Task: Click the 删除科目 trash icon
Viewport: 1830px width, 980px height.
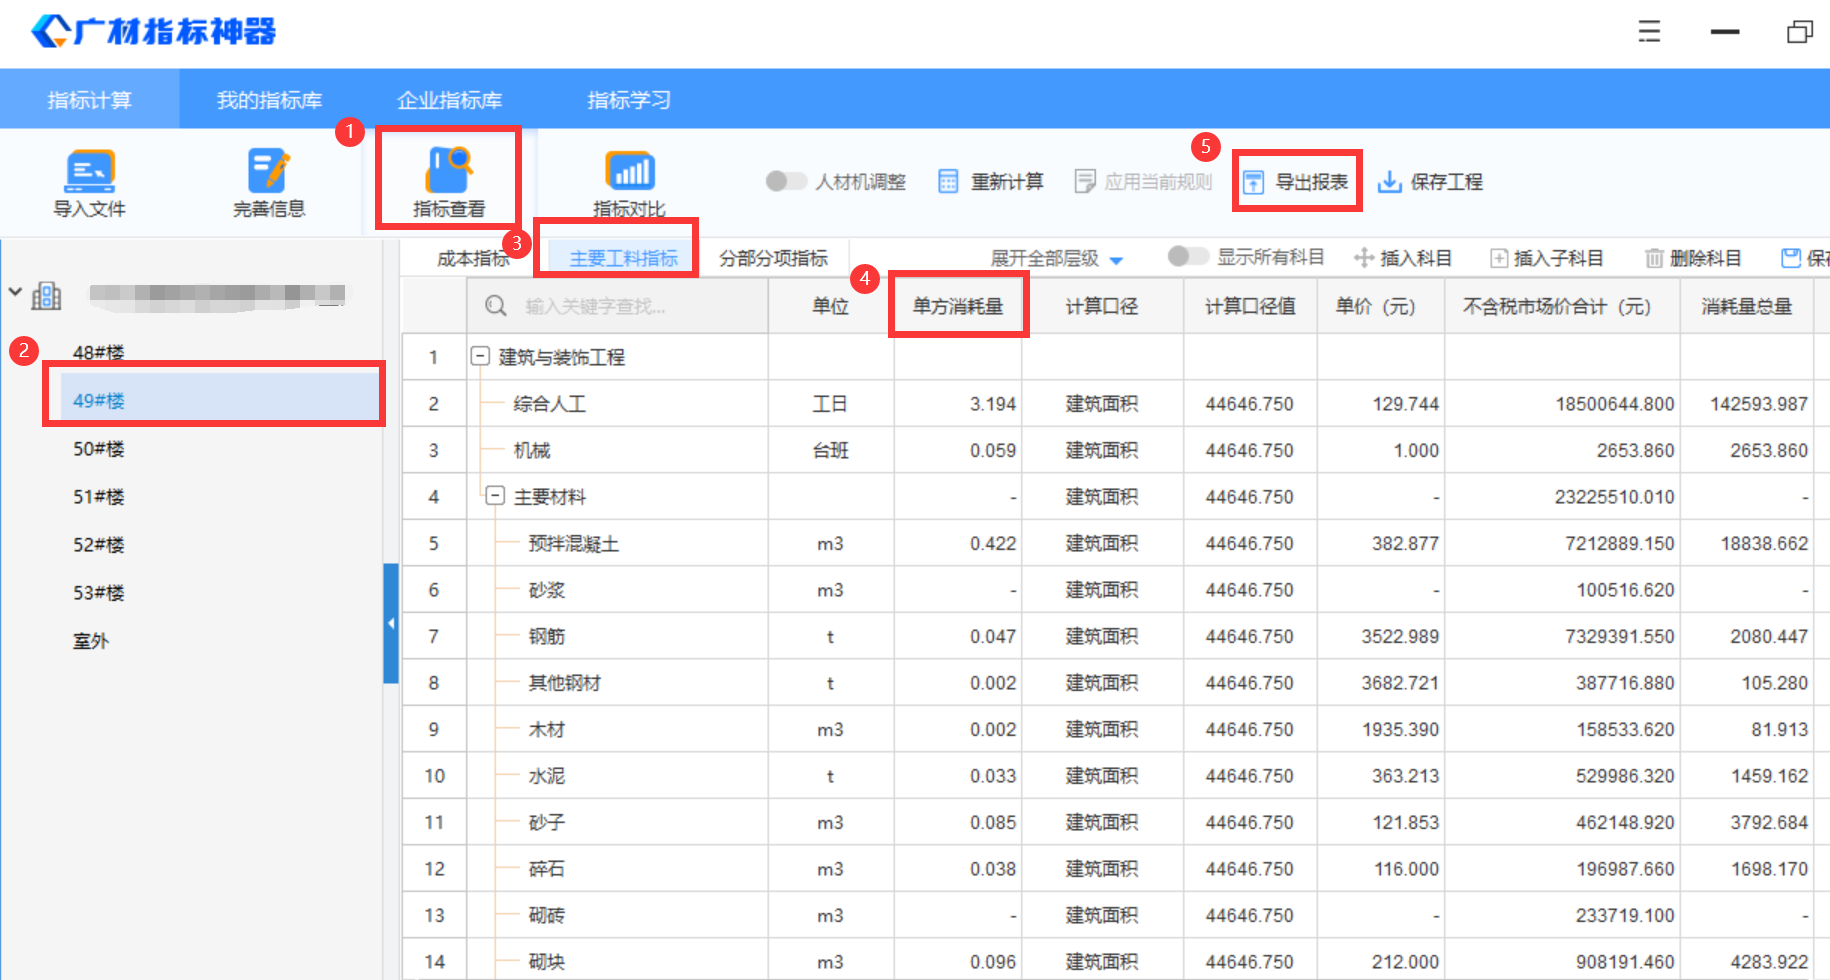Action: point(1655,258)
